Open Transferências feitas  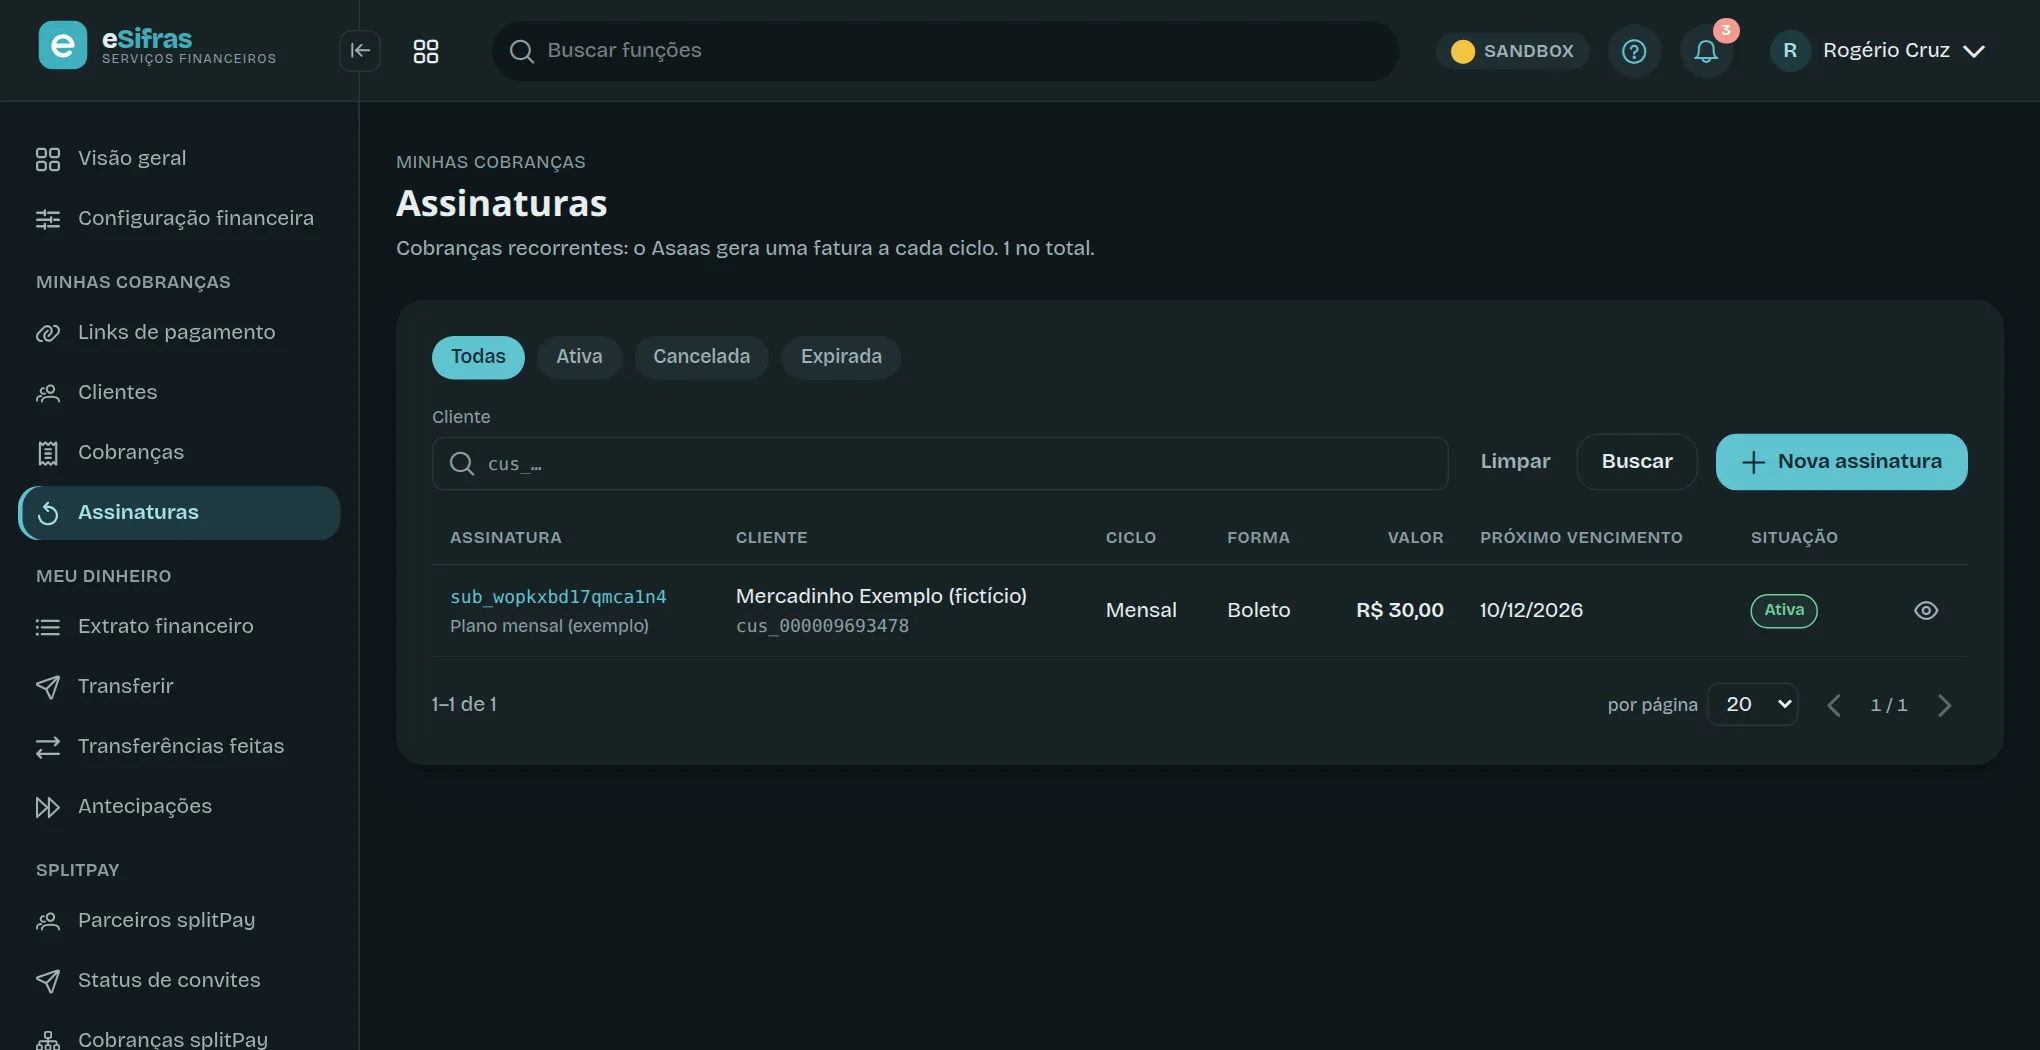[x=180, y=747]
